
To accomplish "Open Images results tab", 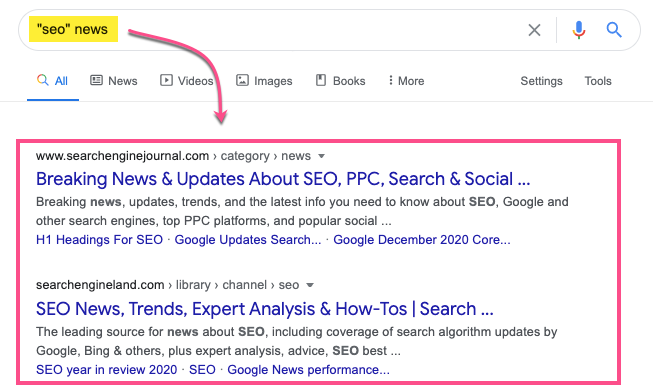I will [x=264, y=81].
